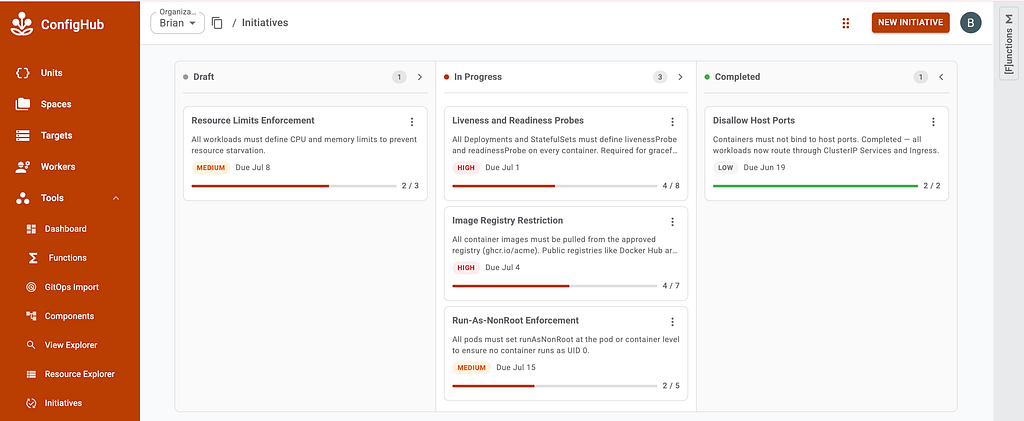Click the Dashboard grid icon
Screen dimensions: 1024x421
tap(31, 229)
